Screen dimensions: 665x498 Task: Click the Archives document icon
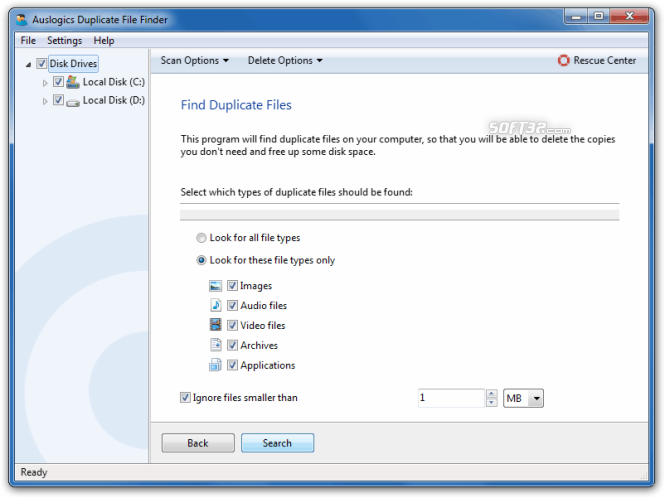tap(215, 345)
